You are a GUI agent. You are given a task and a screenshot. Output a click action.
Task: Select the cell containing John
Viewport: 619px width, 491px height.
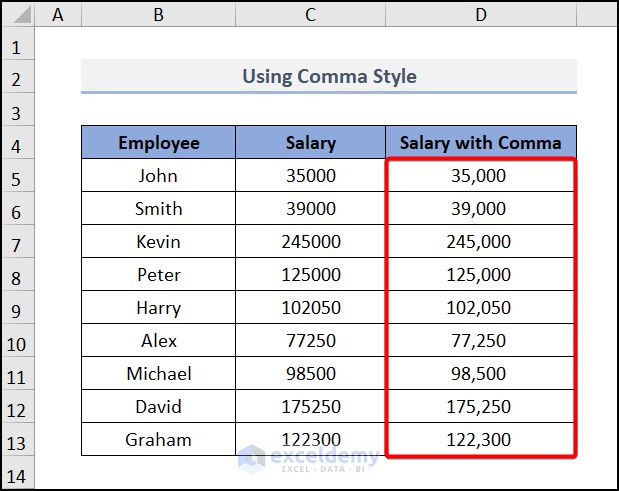pos(158,176)
